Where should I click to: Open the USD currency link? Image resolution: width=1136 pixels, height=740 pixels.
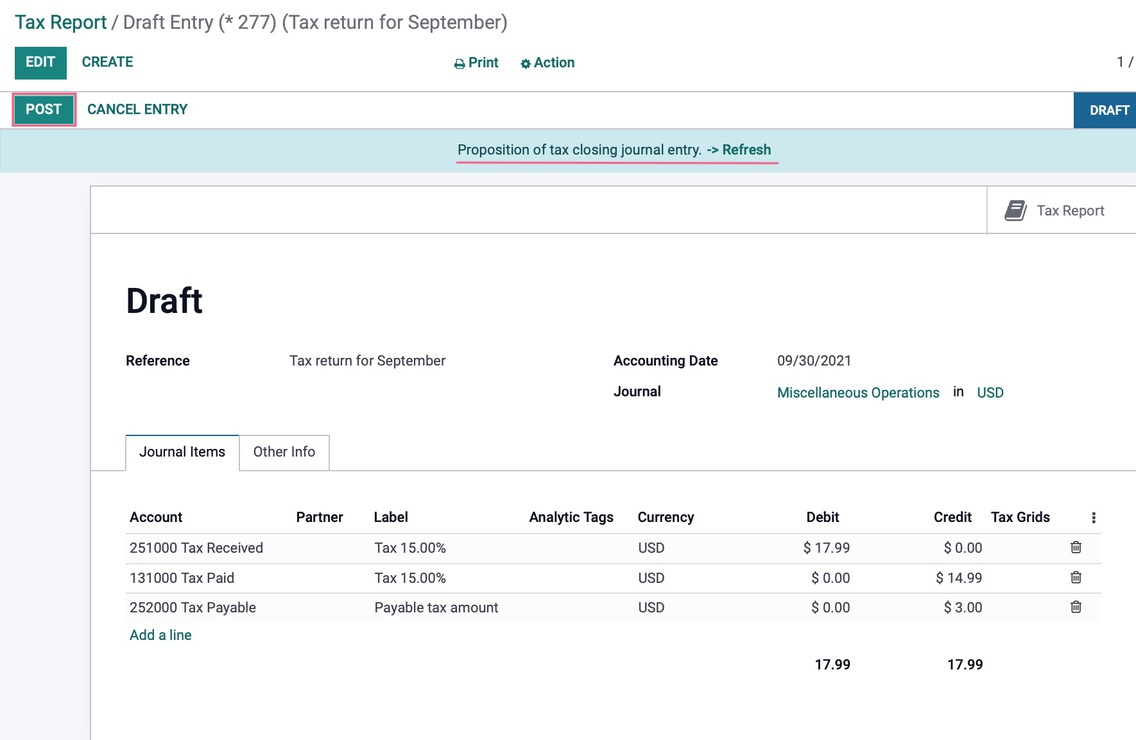coord(990,393)
